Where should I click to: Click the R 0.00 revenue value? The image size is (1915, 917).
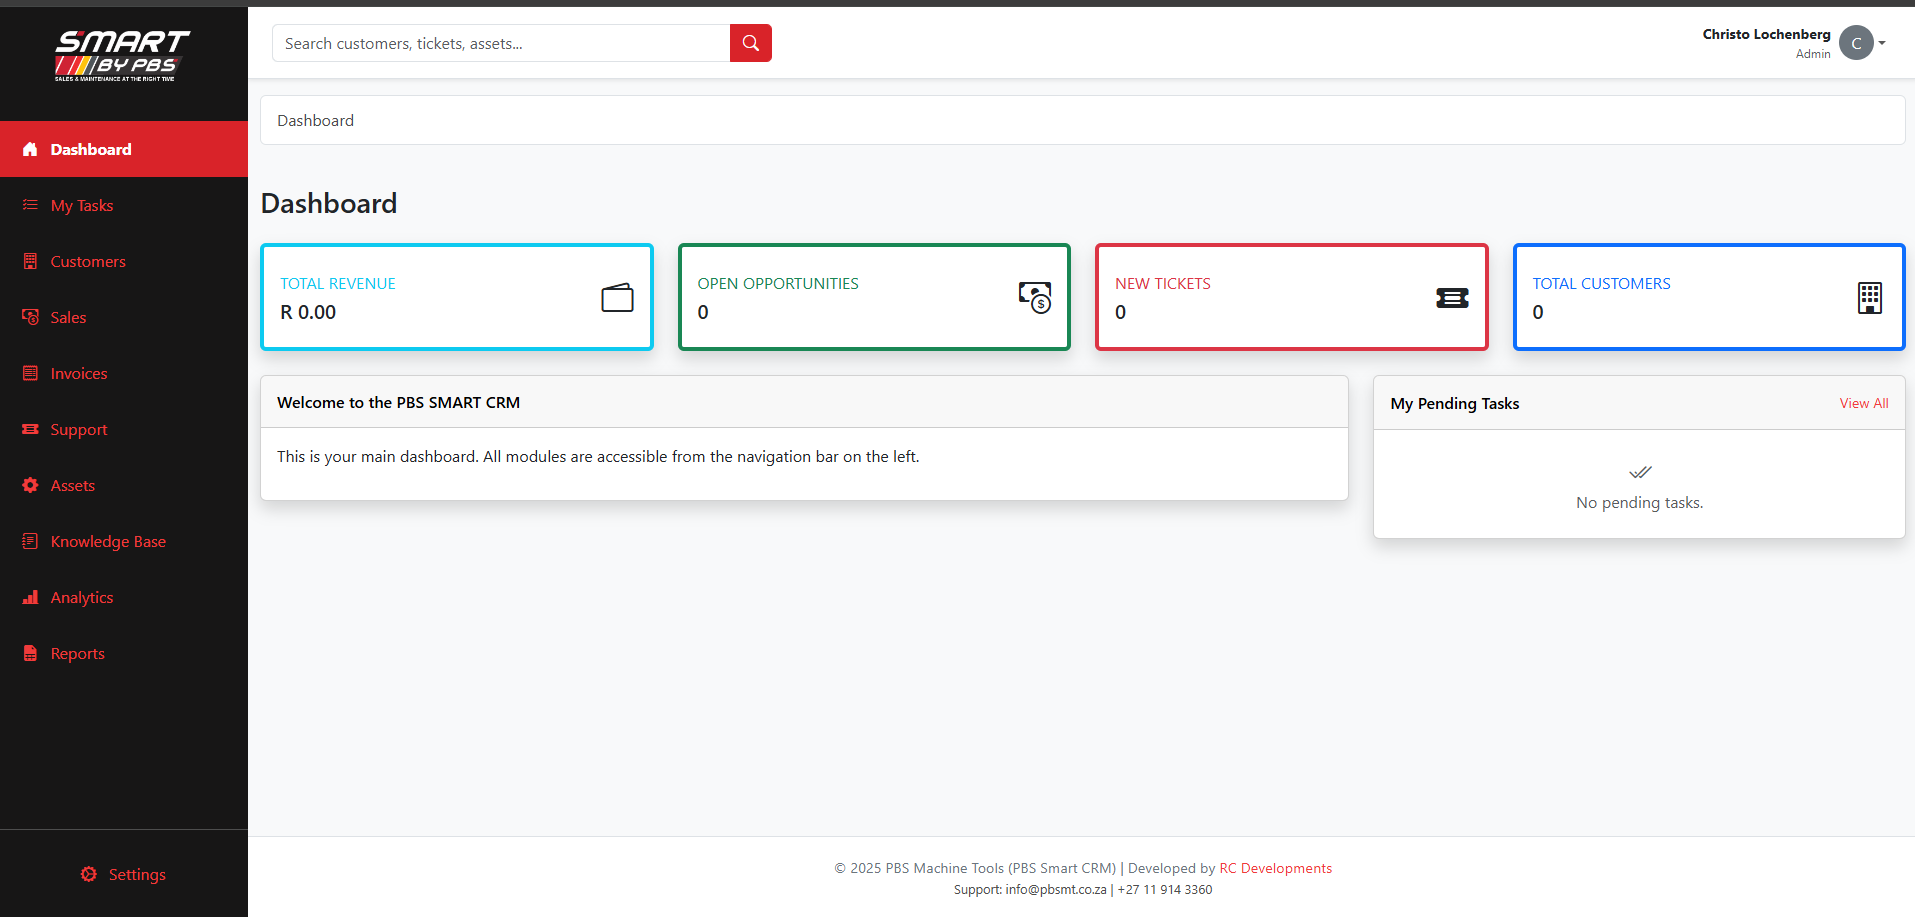(x=308, y=312)
